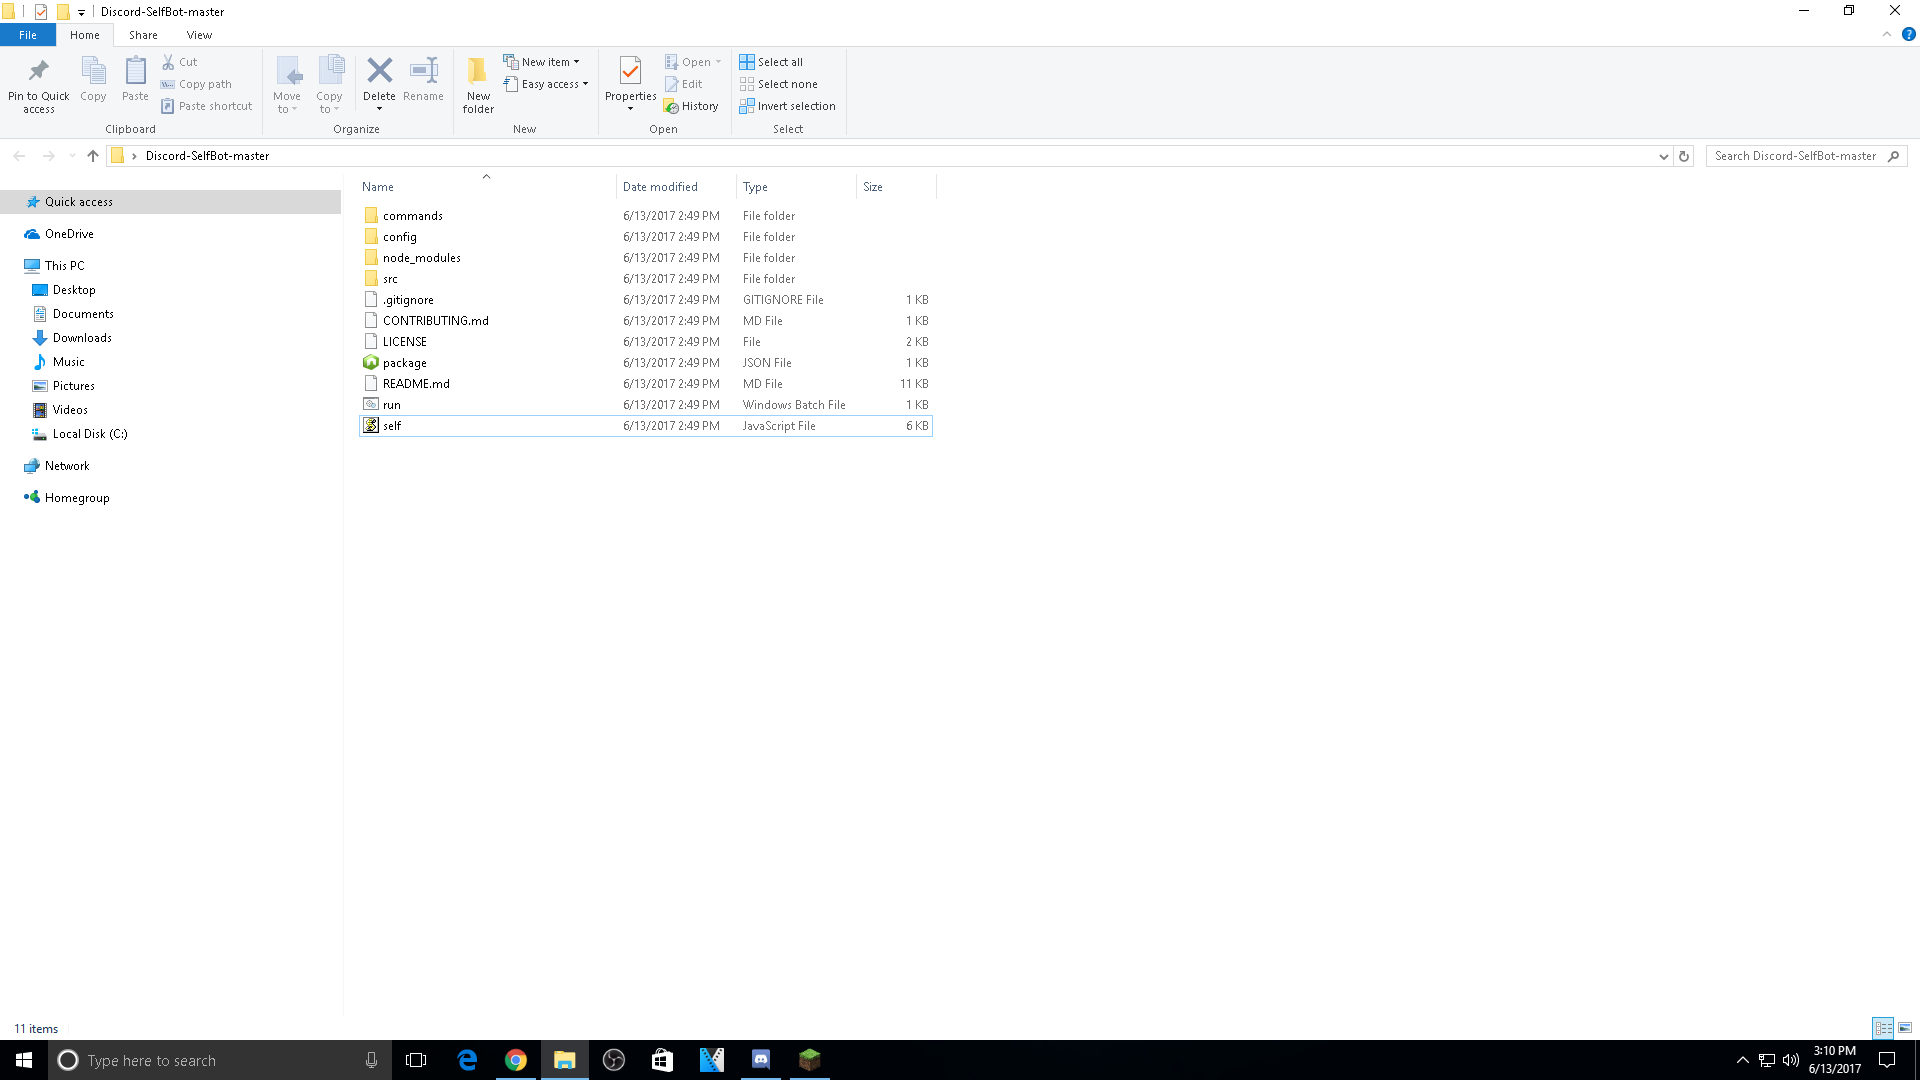Click Invert selection button
The height and width of the screenshot is (1080, 1920).
[x=787, y=106]
